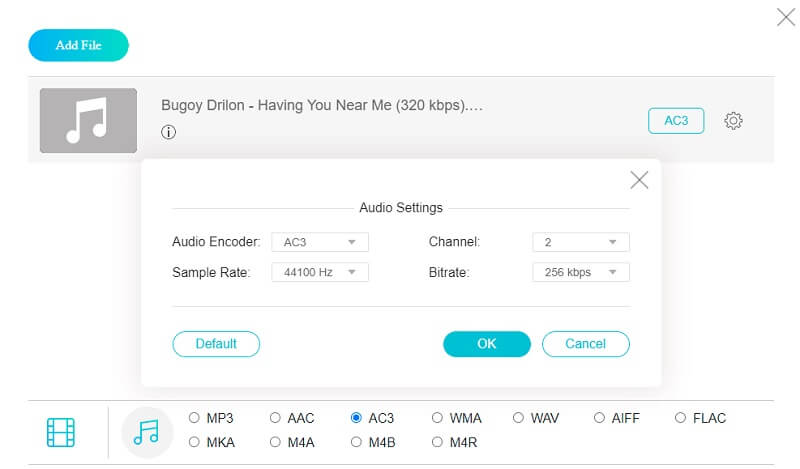Image resolution: width=800 pixels, height=469 pixels.
Task: Expand the Sample Rate dropdown
Action: [320, 272]
